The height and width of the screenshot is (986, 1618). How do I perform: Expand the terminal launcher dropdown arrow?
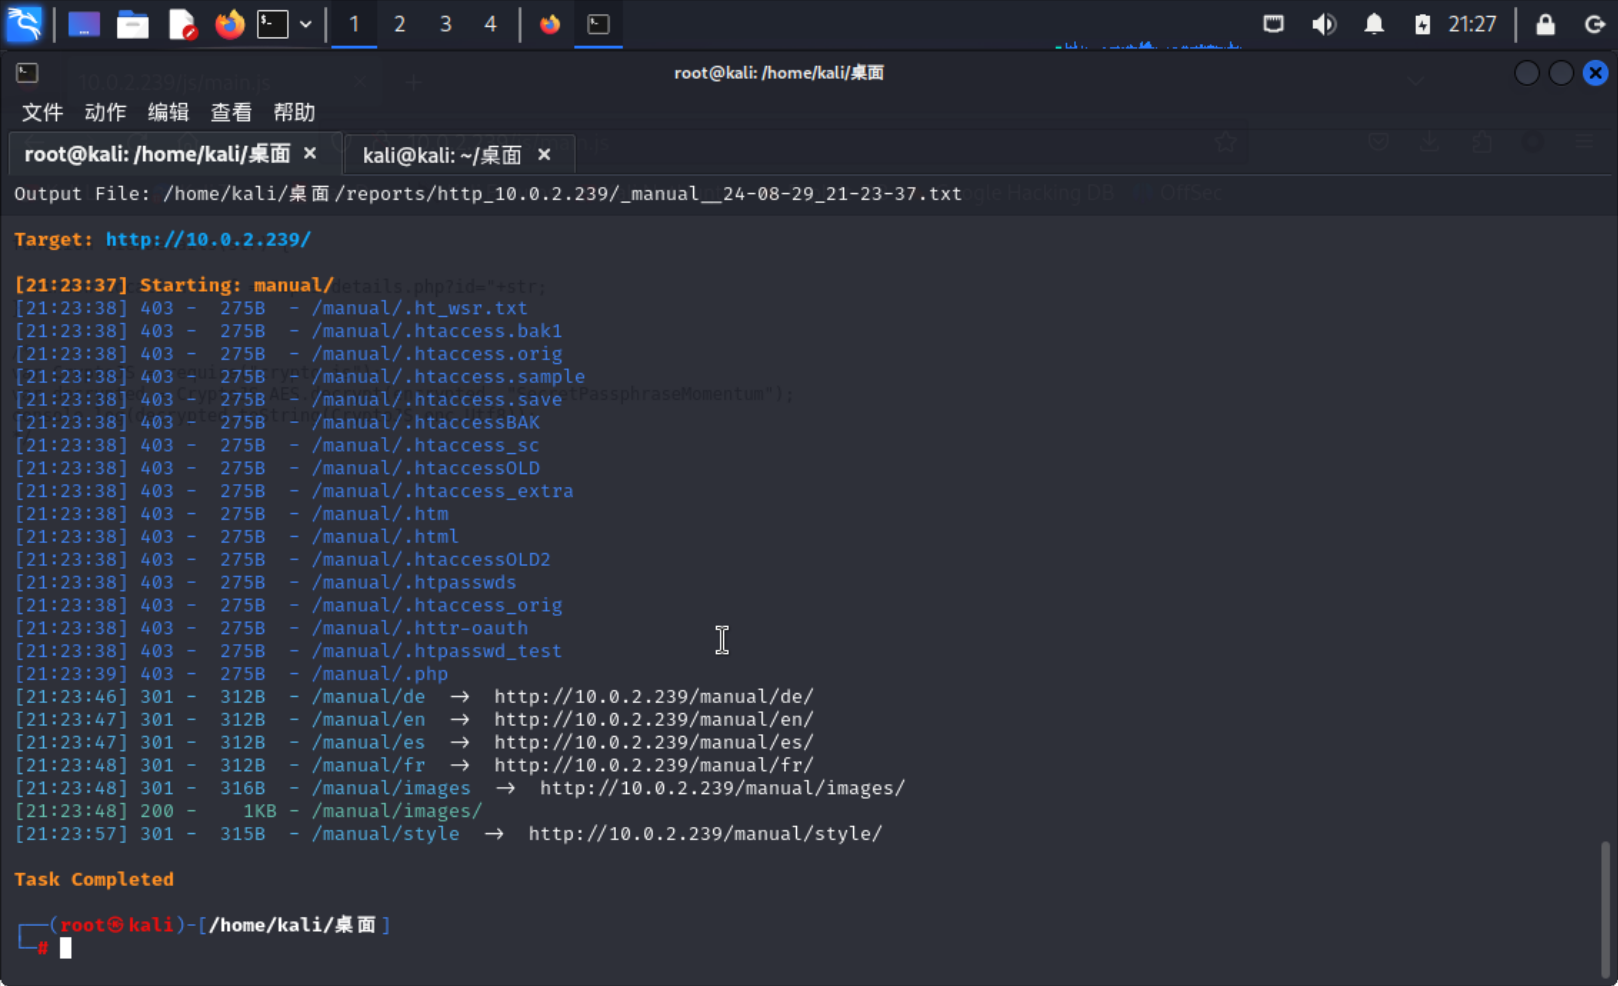click(305, 24)
